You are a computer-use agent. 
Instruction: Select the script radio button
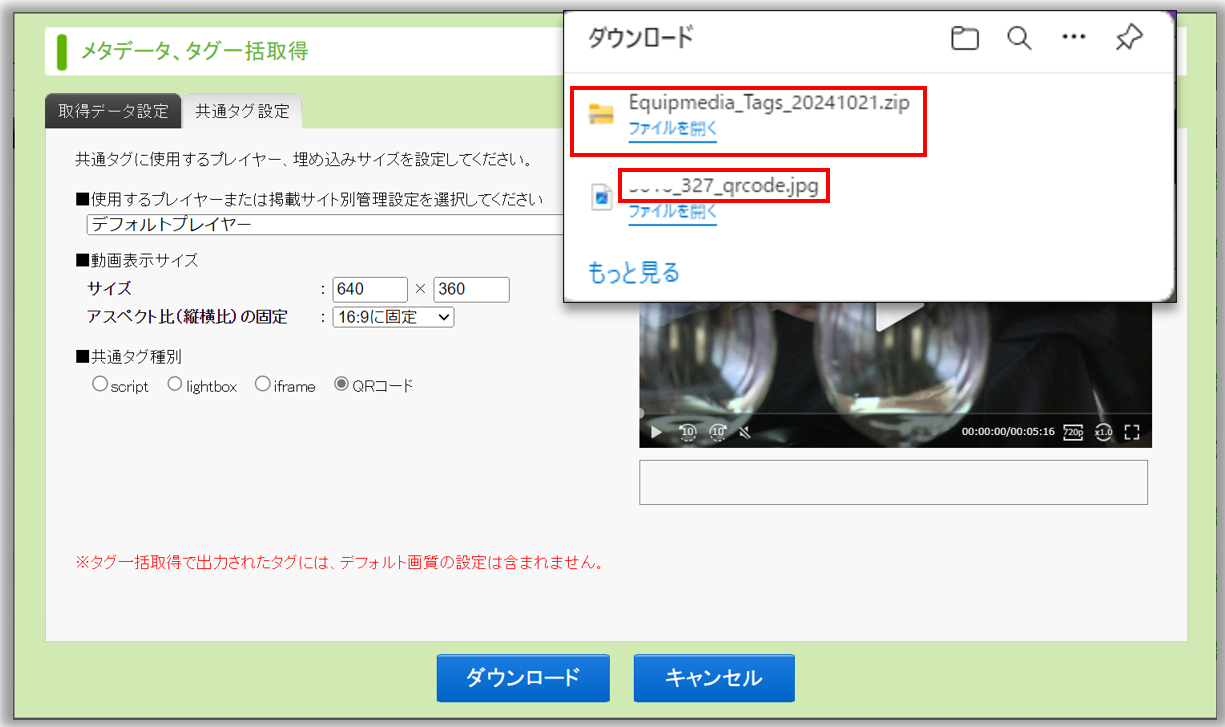[100, 384]
